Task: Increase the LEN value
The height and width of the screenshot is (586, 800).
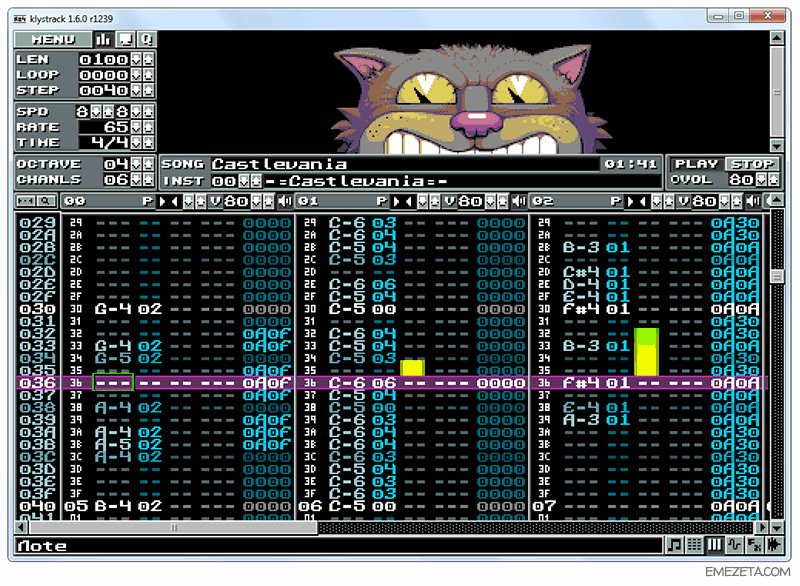Action: coord(148,60)
